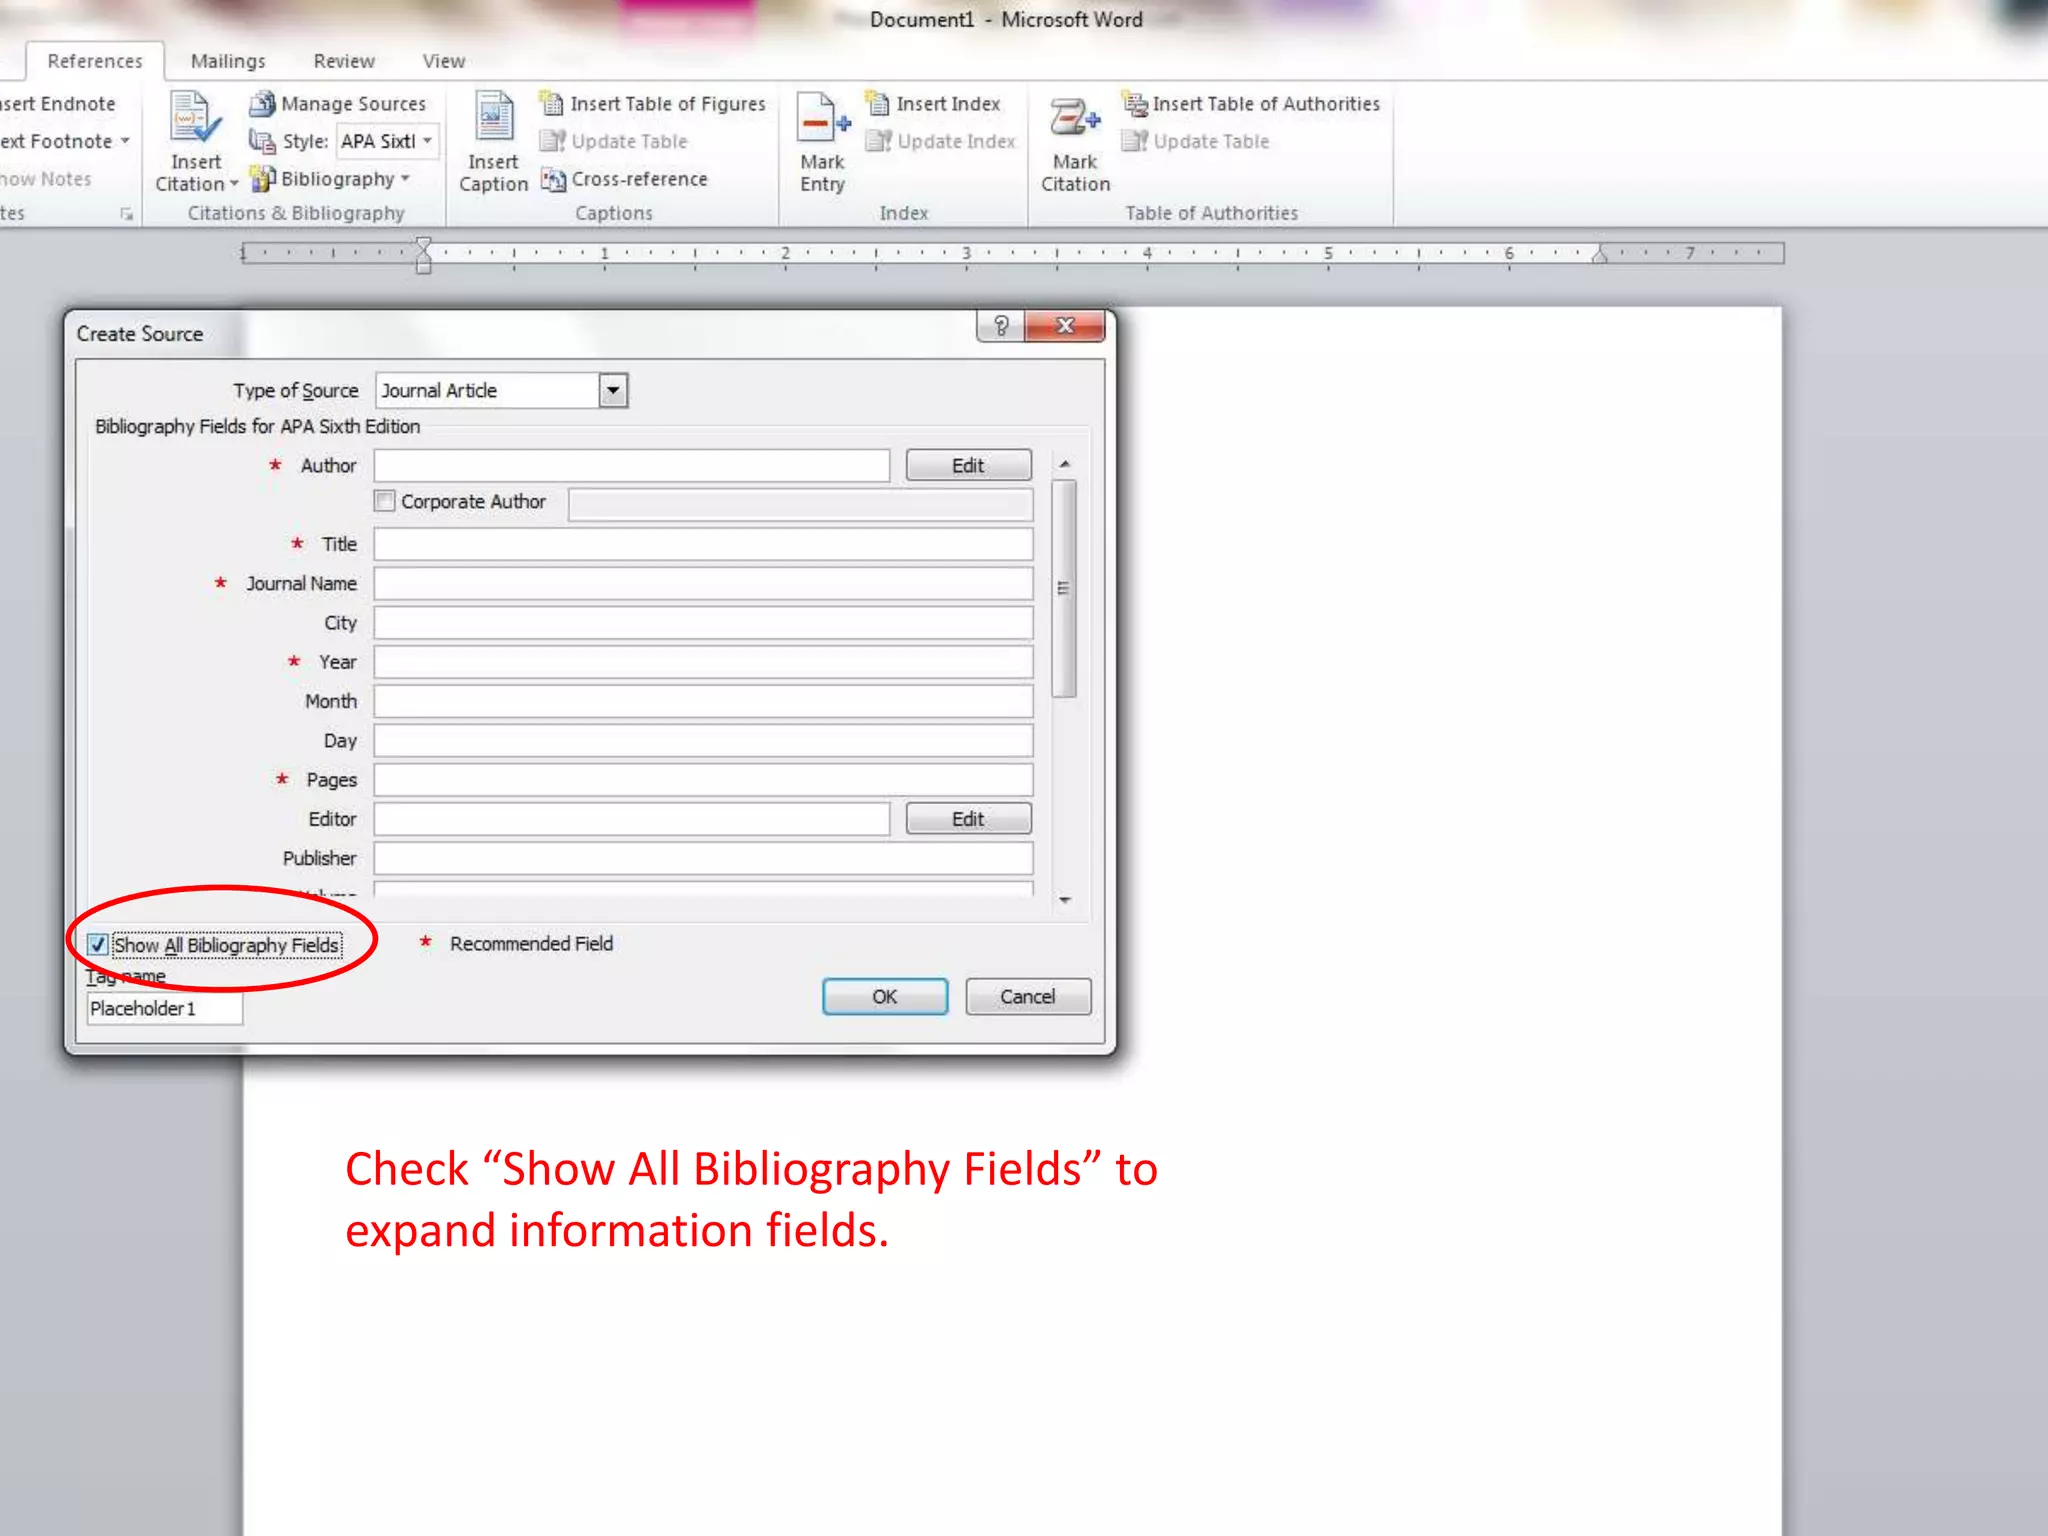This screenshot has height=1536, width=2048.
Task: Open Manage Sources
Action: [x=337, y=103]
